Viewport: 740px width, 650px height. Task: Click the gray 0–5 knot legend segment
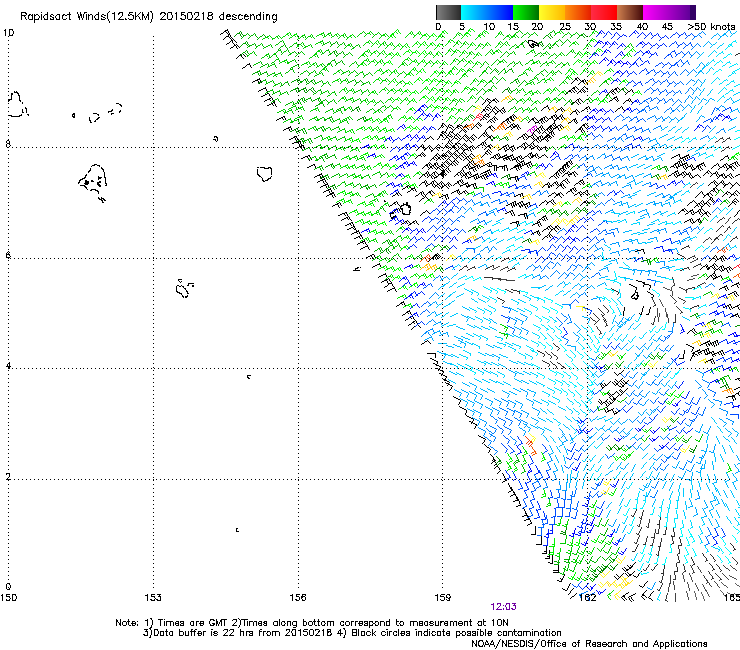coord(448,12)
